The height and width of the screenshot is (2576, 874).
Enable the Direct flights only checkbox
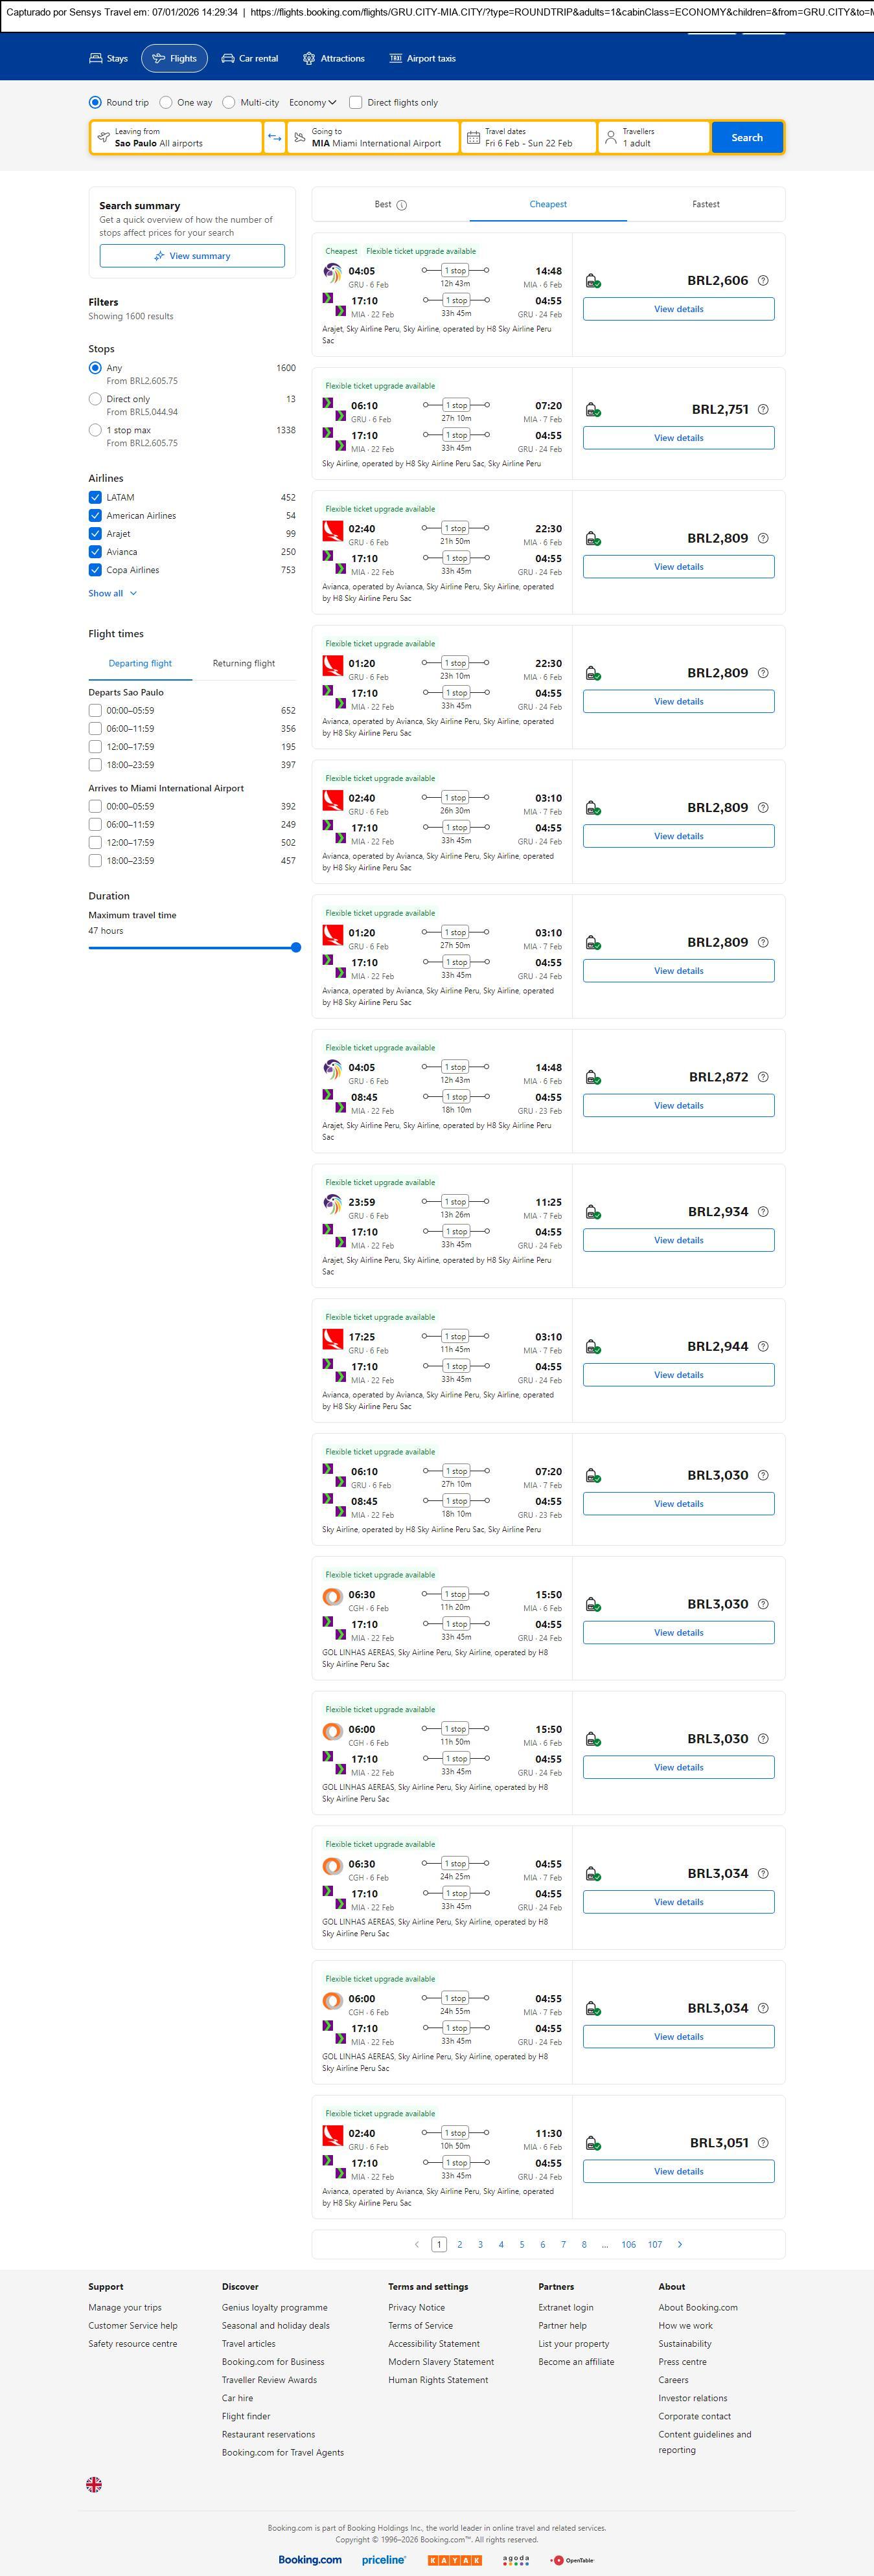(355, 102)
